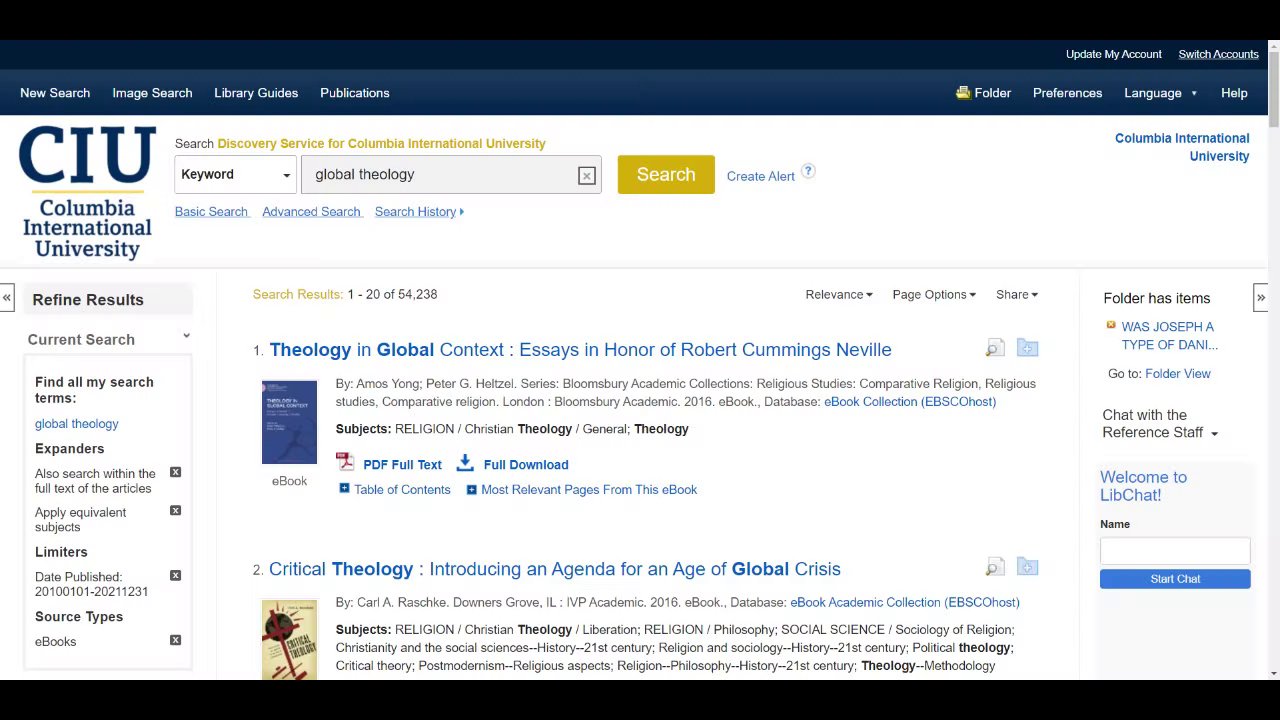Remove the Apply equivalent subjects expander
Image resolution: width=1280 pixels, height=720 pixels.
point(175,511)
